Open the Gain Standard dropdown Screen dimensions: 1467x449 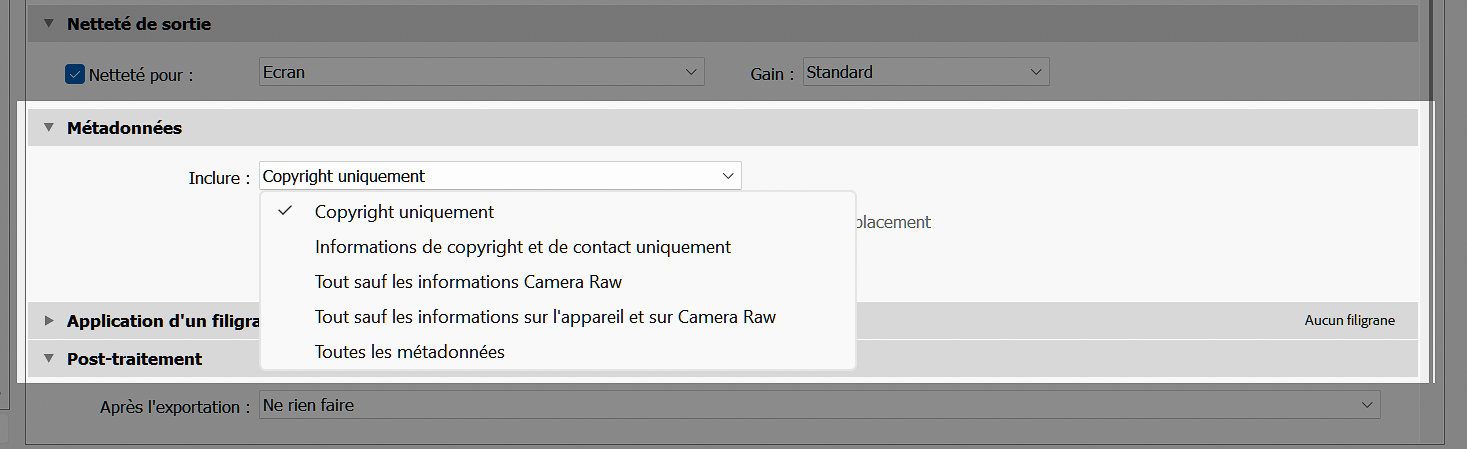pos(925,72)
